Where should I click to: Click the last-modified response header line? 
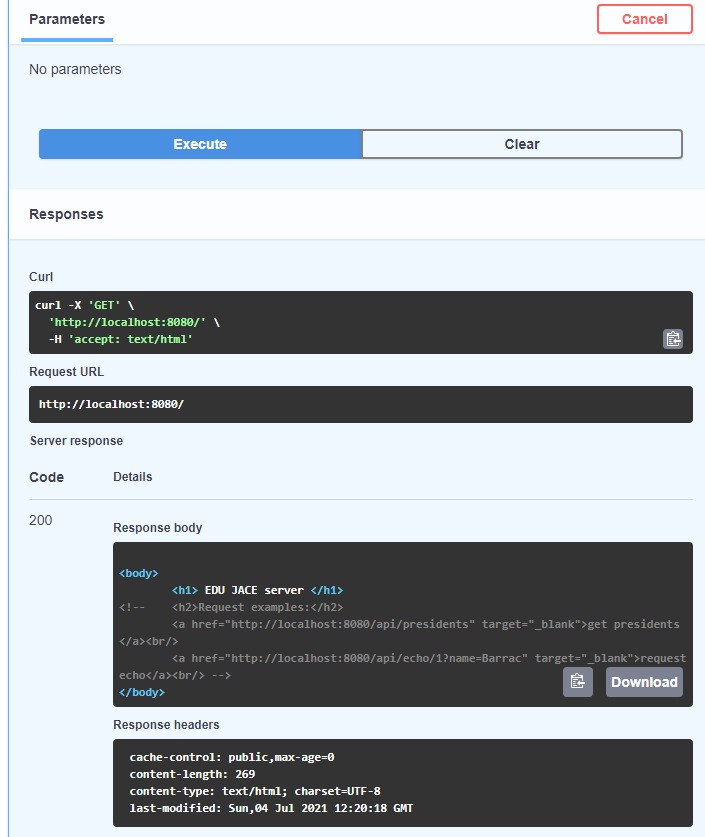(271, 808)
